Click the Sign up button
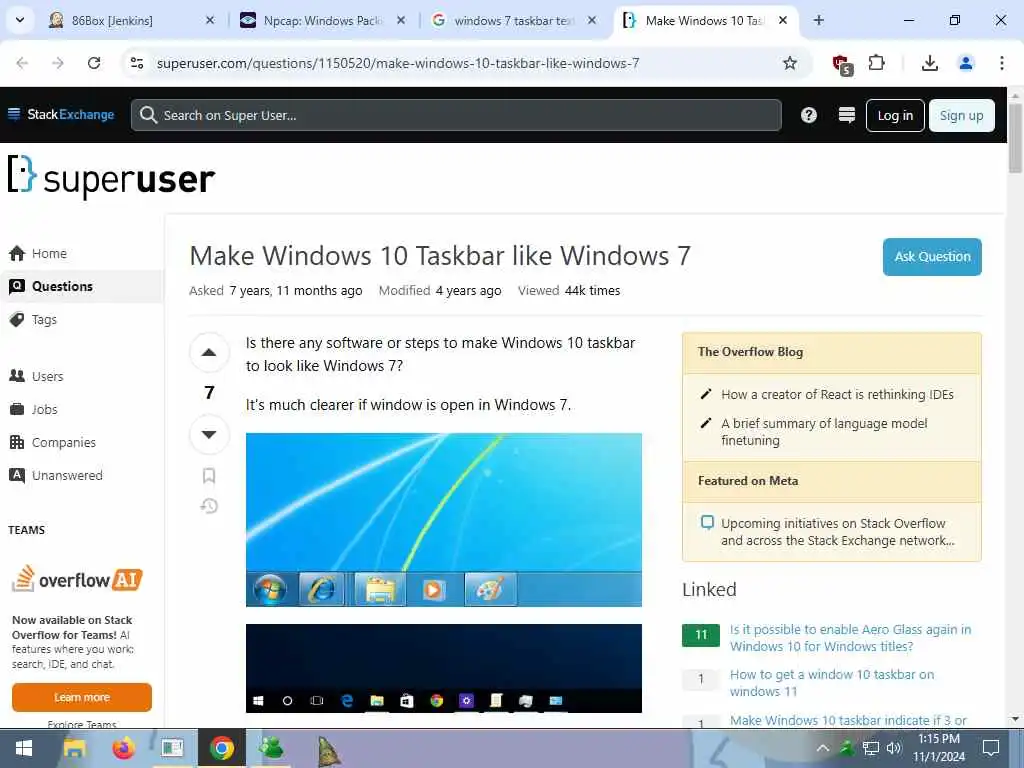 tap(961, 116)
